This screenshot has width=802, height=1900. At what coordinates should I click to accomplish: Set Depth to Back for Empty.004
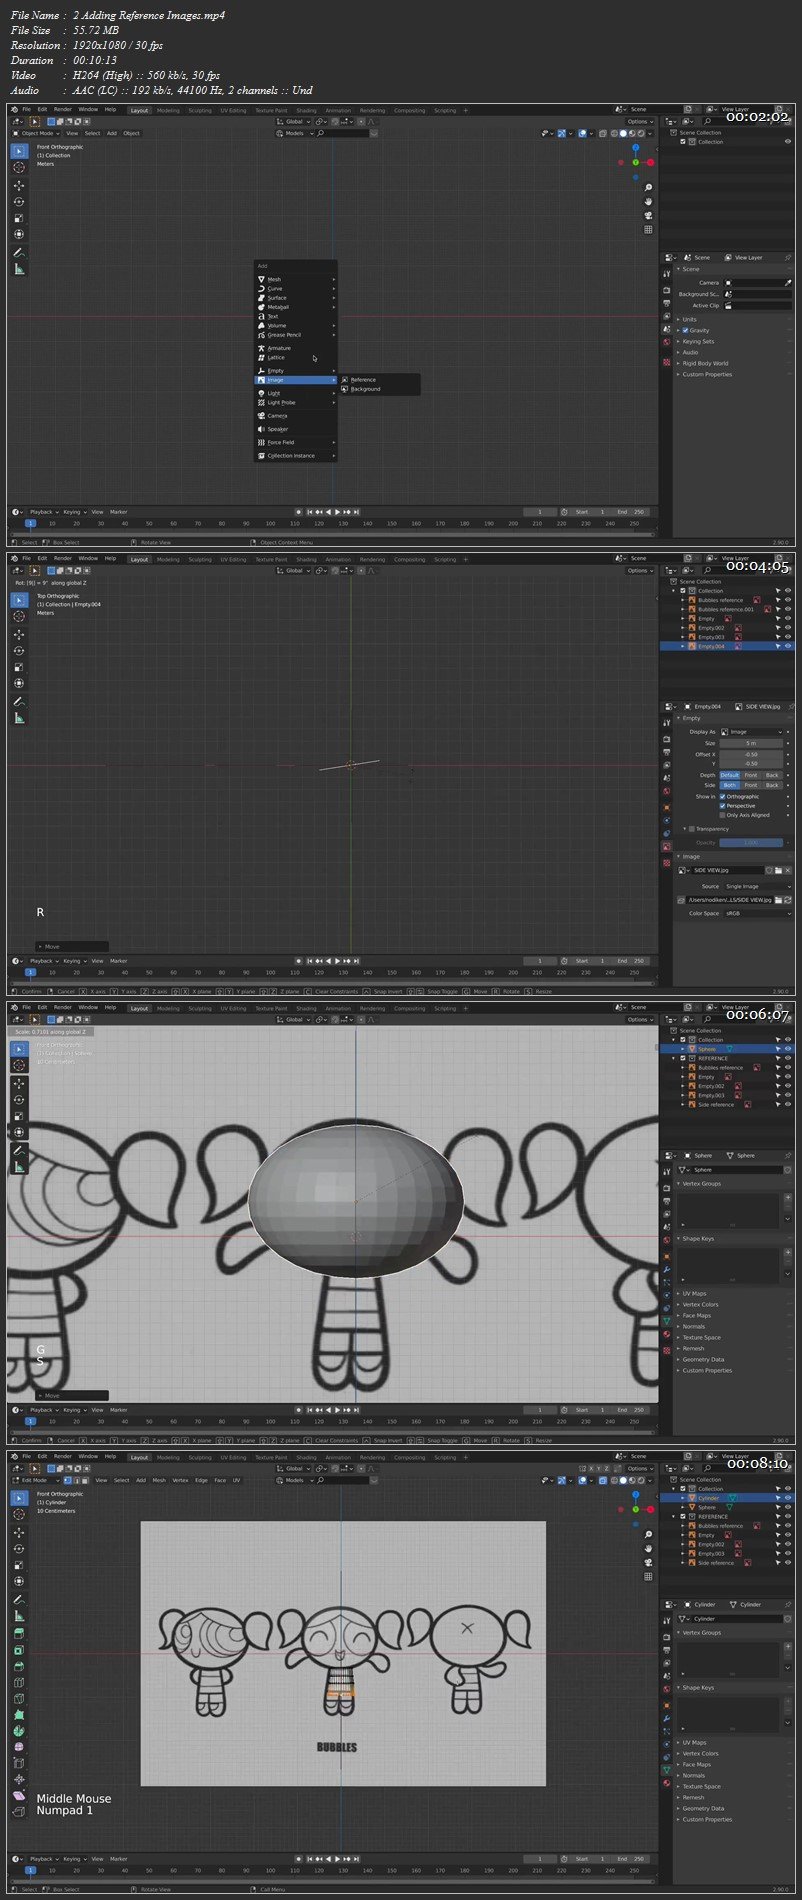coord(772,775)
